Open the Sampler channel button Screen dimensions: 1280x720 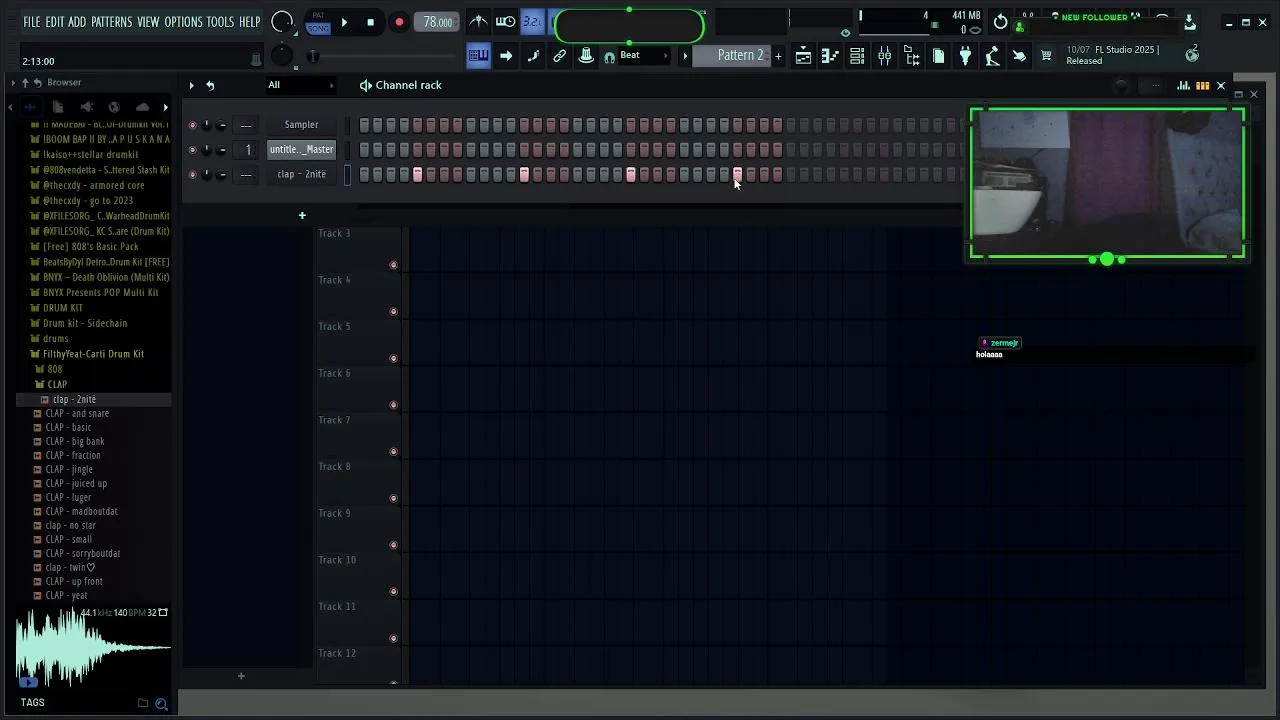[301, 125]
